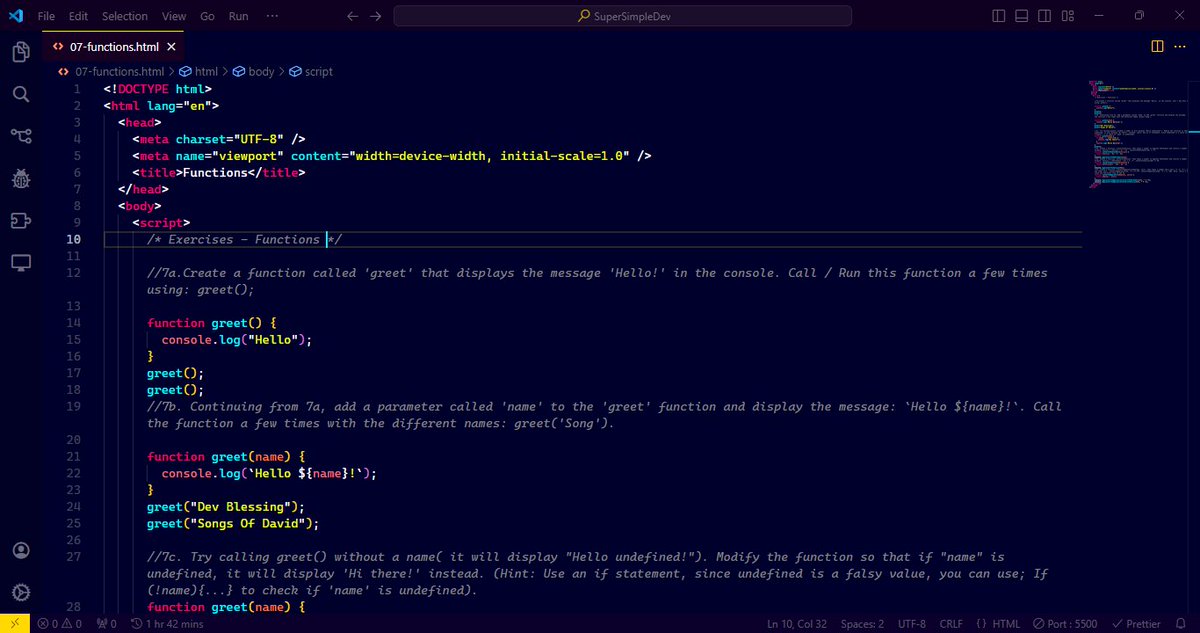Click the <title>Functions</title> line
The height and width of the screenshot is (633, 1200).
(219, 172)
